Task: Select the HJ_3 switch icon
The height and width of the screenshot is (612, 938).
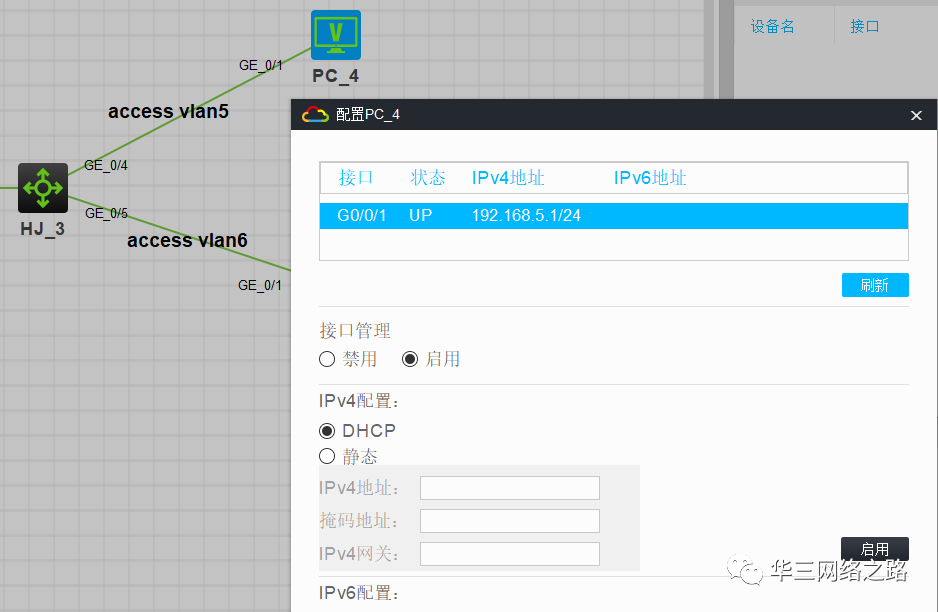Action: pyautogui.click(x=42, y=187)
